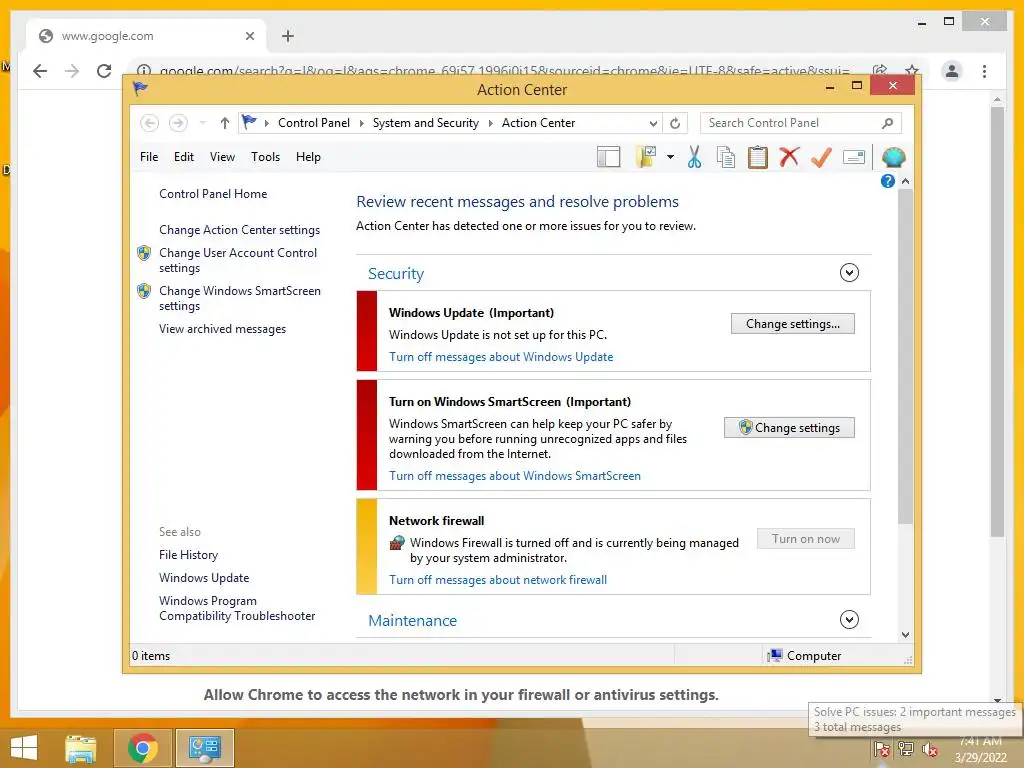Click Computer in the status bar
The image size is (1024, 768).
tap(805, 656)
